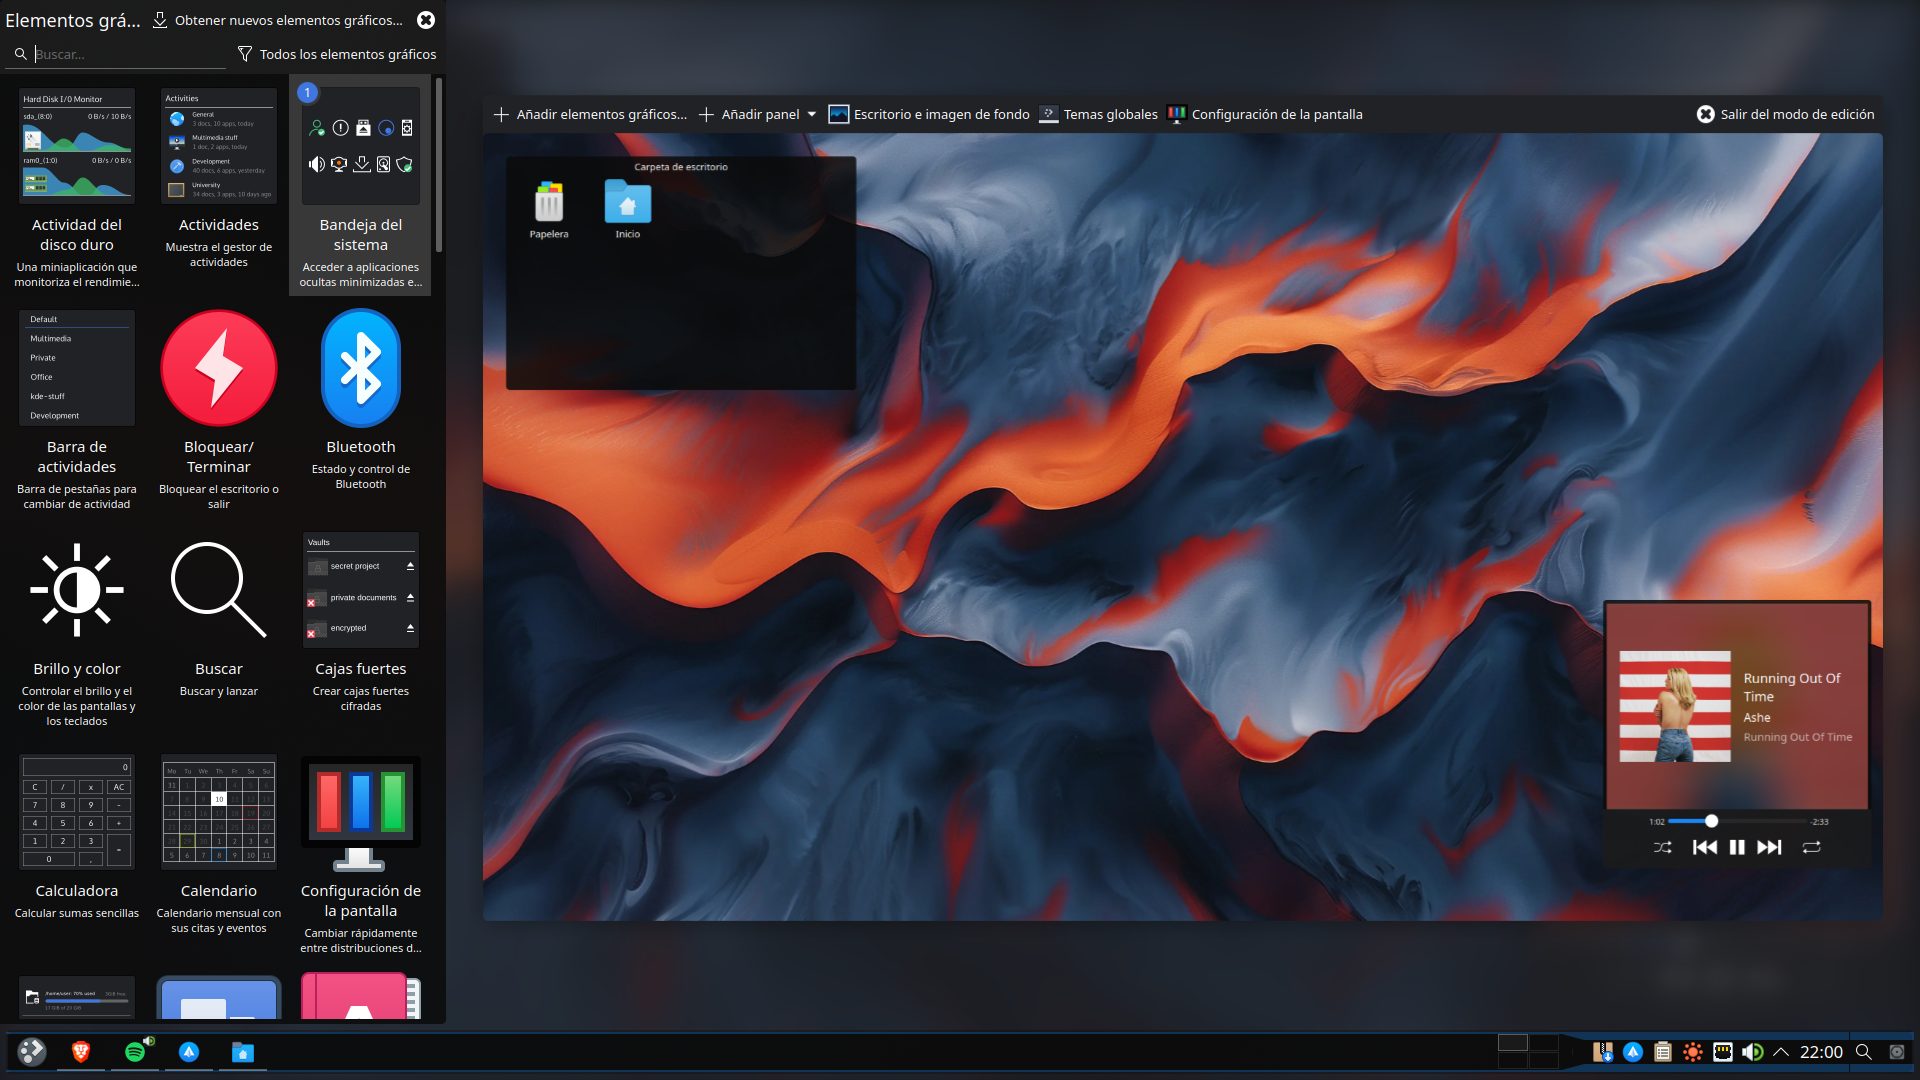The height and width of the screenshot is (1080, 1920).
Task: Click the Carpeta de escritorio title
Action: coord(681,167)
